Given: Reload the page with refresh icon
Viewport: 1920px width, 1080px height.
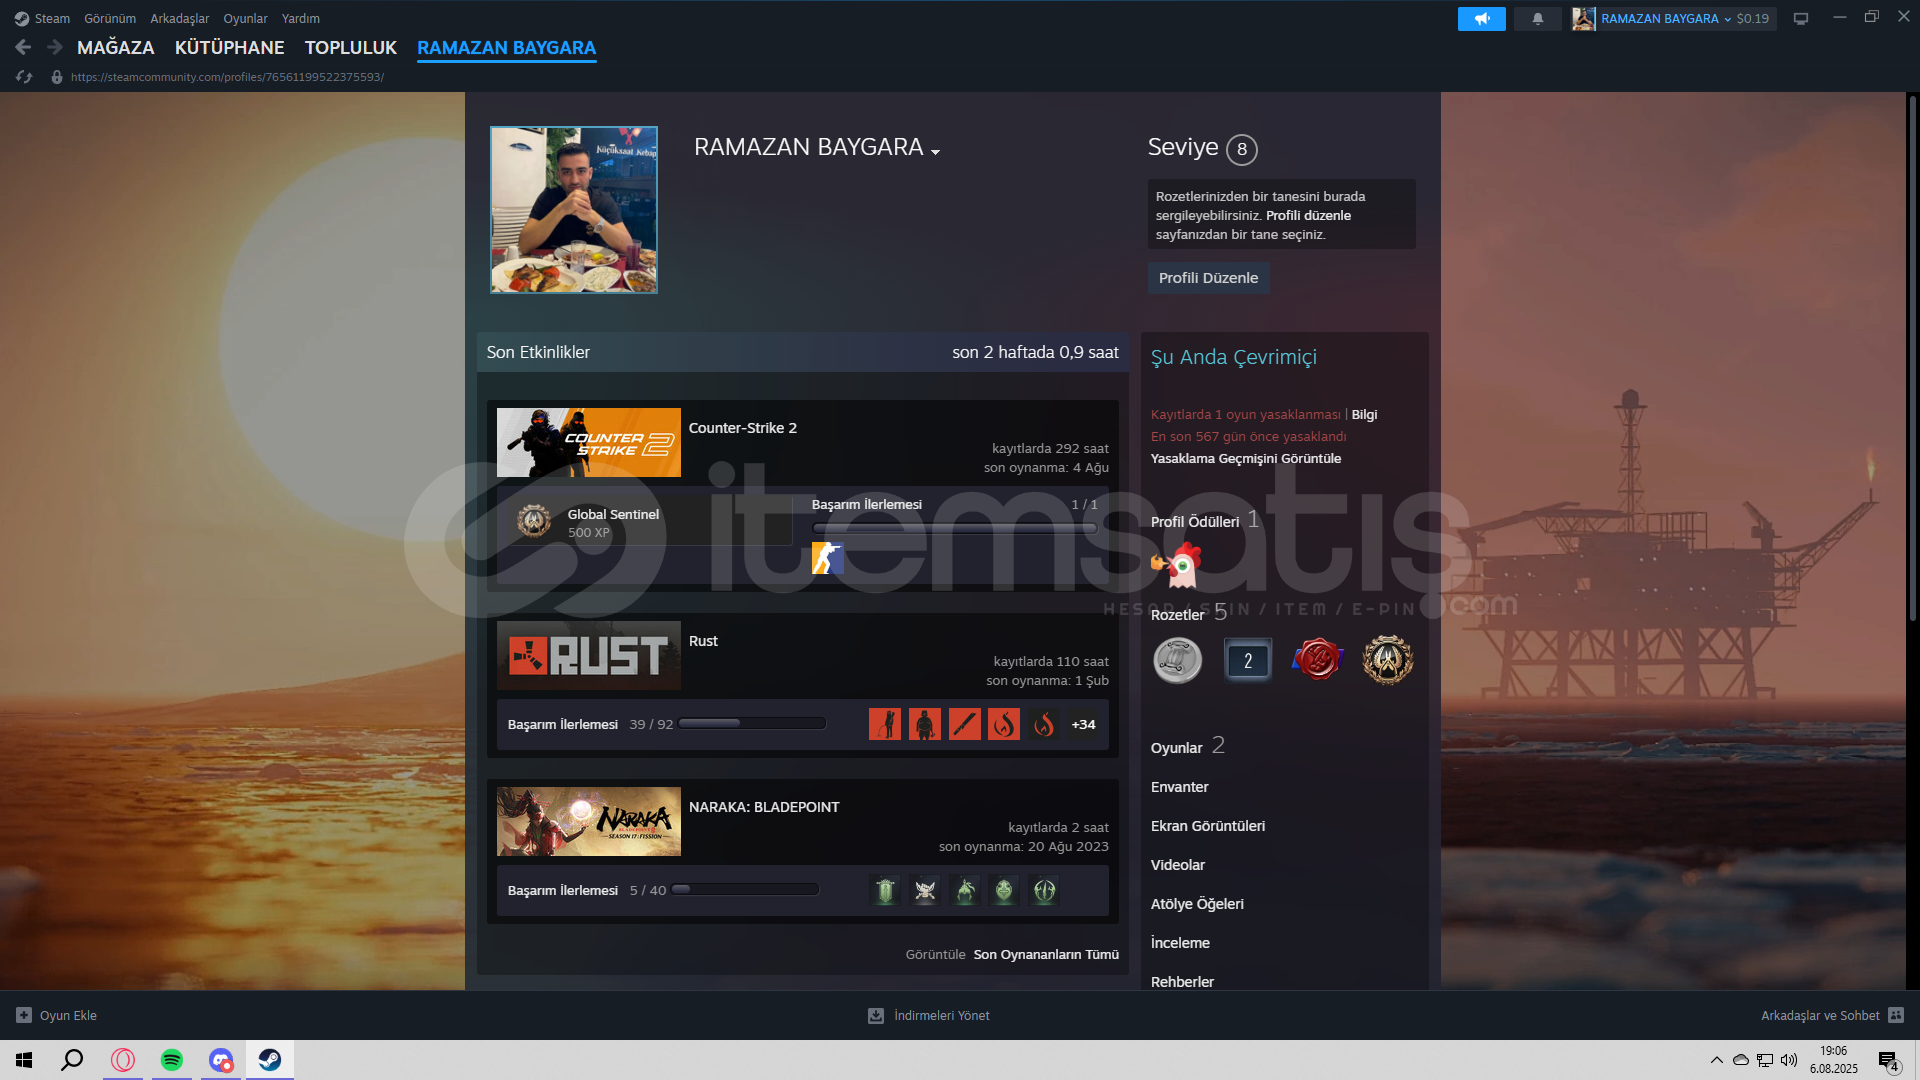Looking at the screenshot, I should 24,77.
